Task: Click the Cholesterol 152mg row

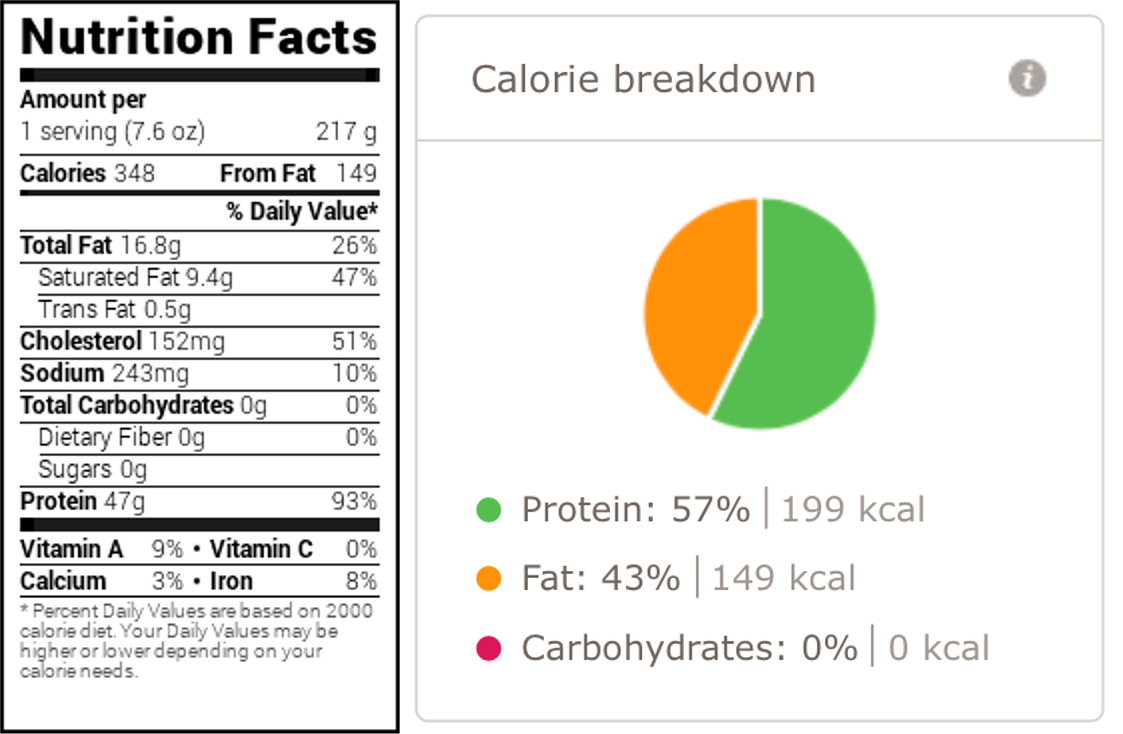Action: click(x=199, y=342)
